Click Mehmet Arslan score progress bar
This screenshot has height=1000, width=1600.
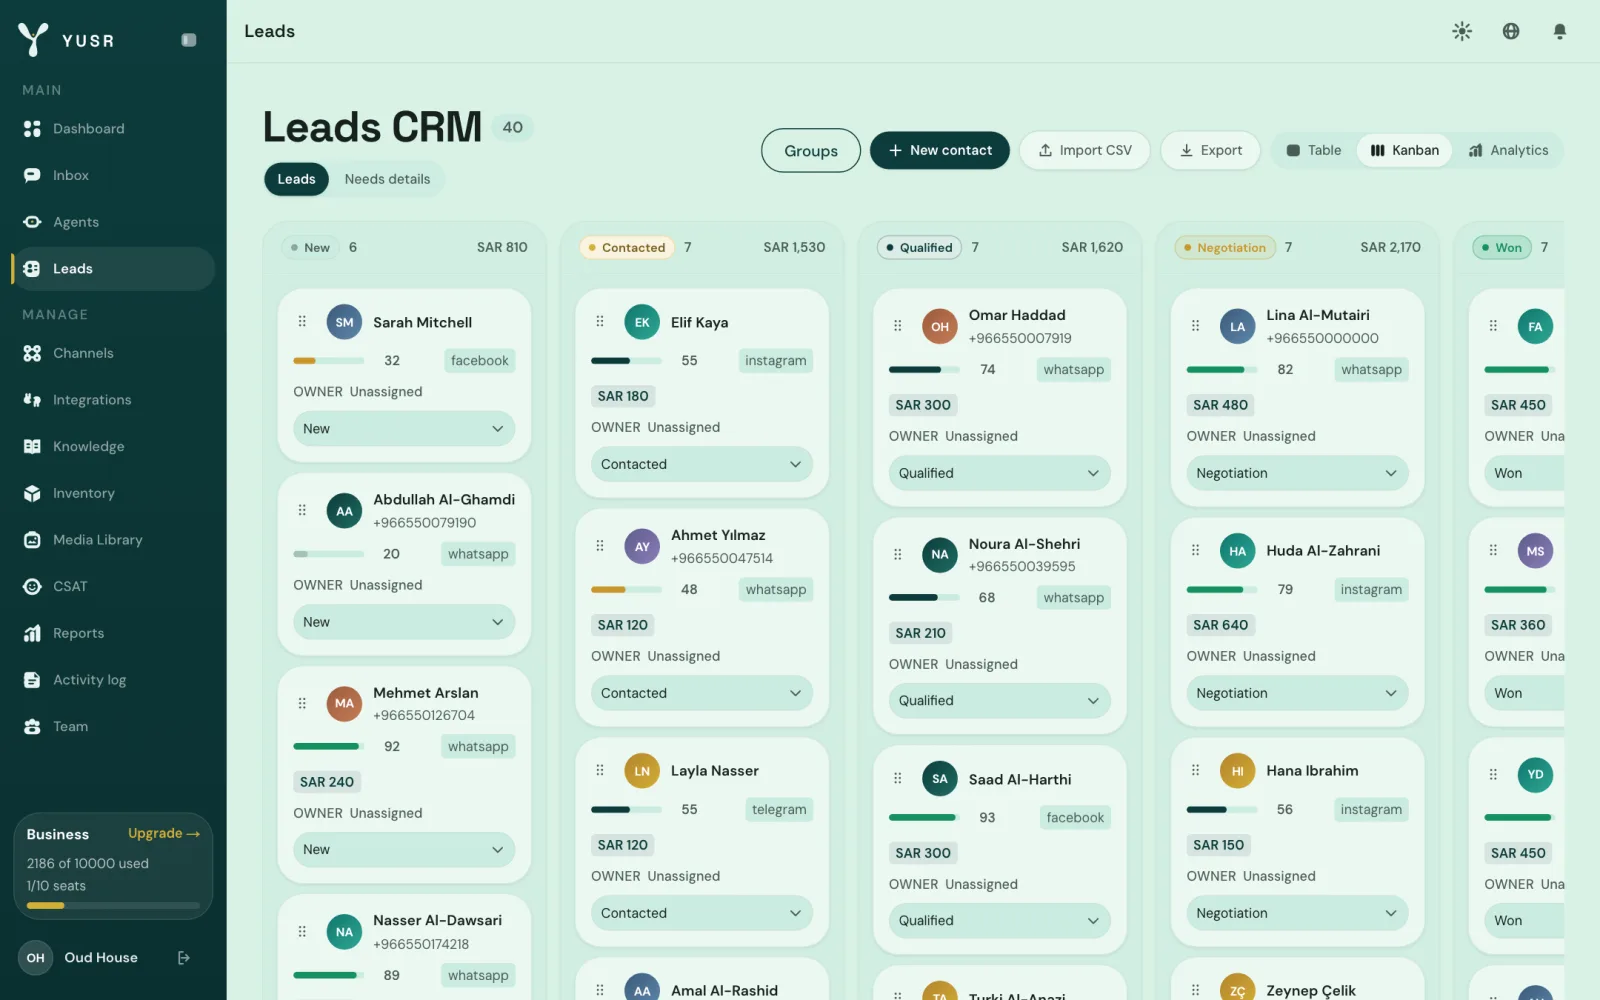328,746
